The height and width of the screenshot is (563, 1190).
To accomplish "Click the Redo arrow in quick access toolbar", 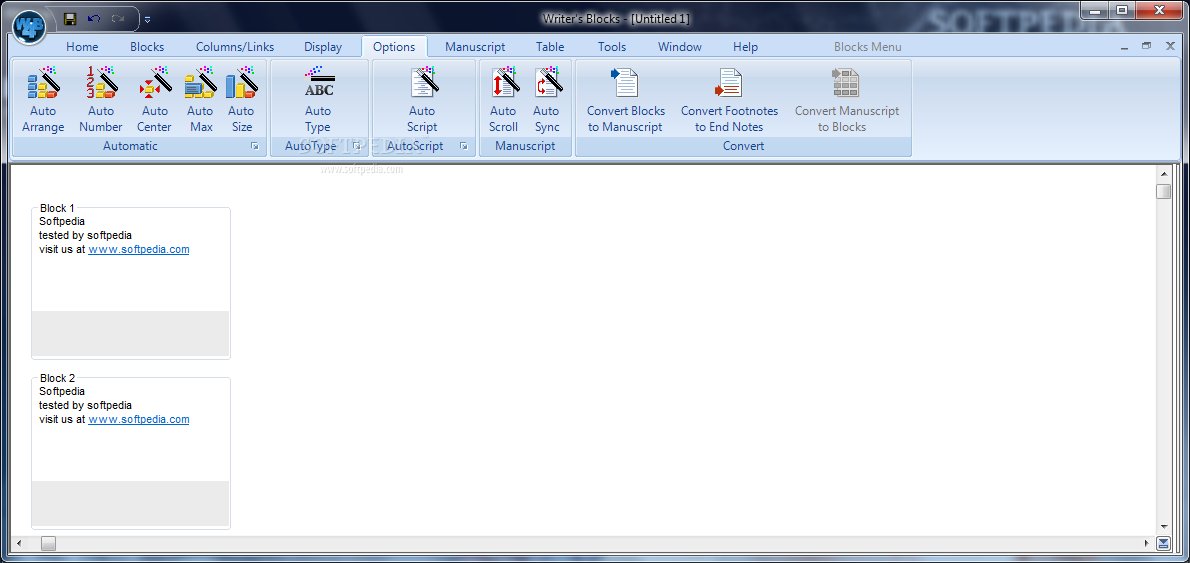I will point(118,18).
